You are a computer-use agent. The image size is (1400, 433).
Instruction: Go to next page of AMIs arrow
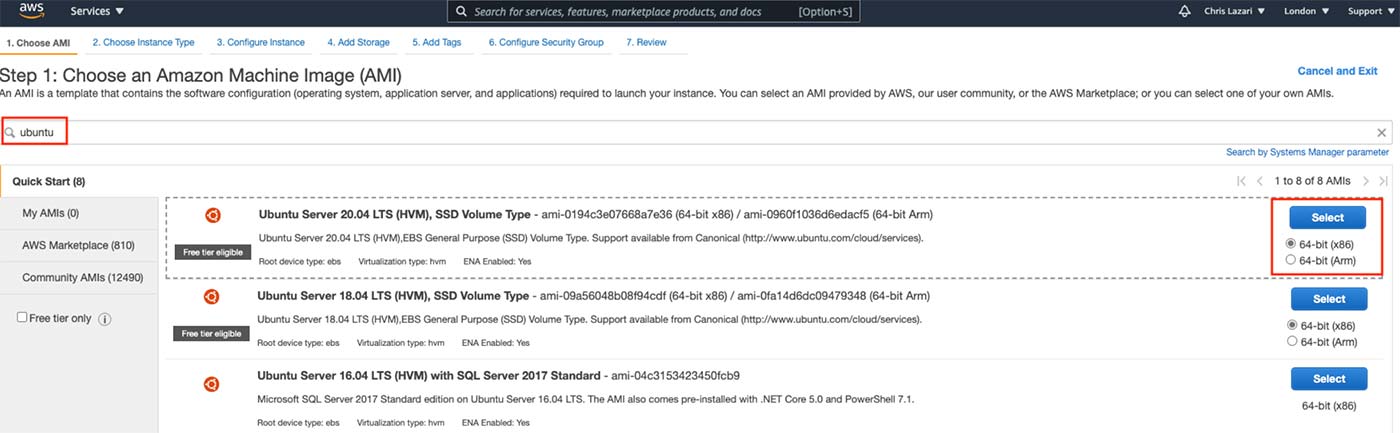click(x=1366, y=181)
